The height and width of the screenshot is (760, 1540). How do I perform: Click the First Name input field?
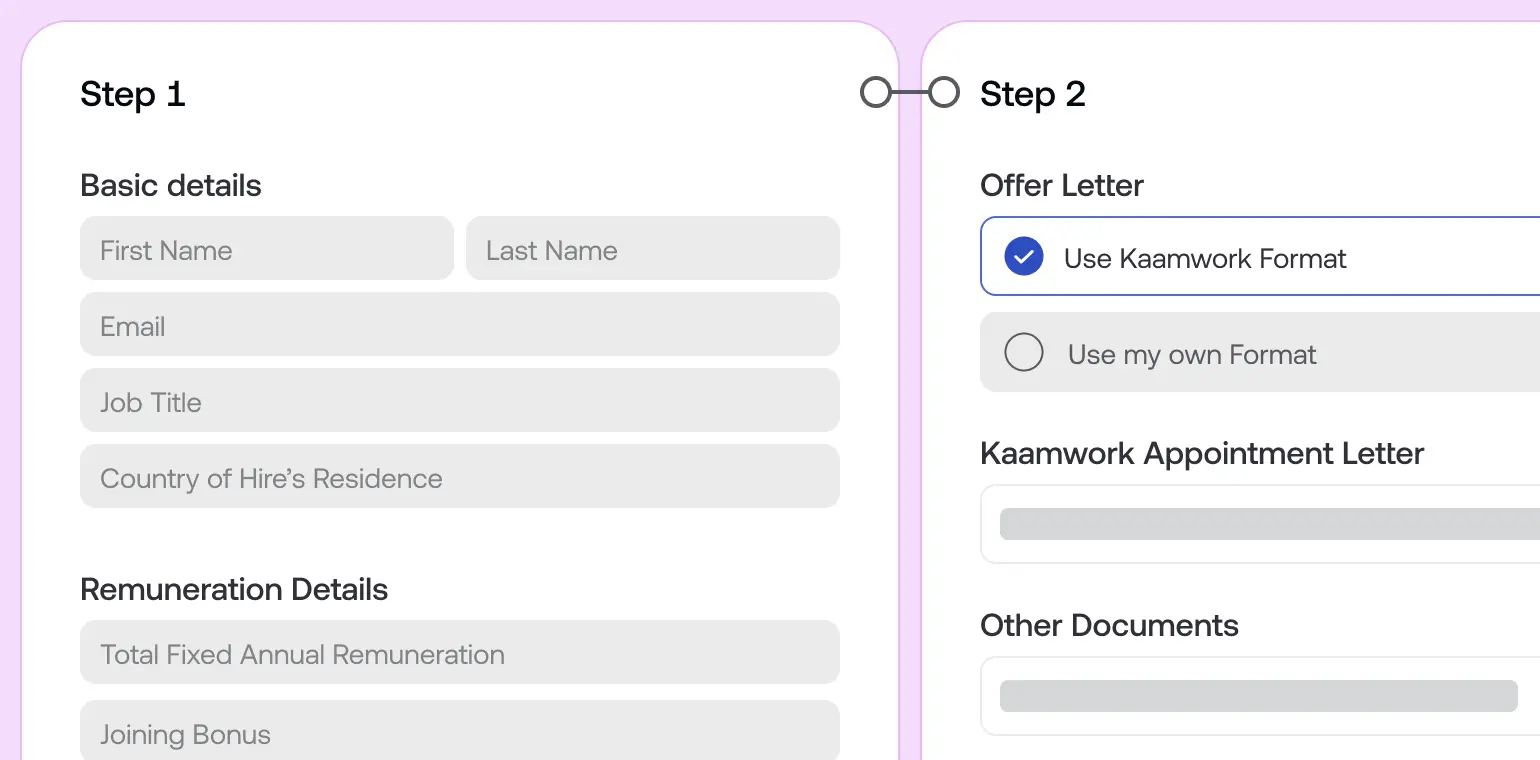click(266, 248)
